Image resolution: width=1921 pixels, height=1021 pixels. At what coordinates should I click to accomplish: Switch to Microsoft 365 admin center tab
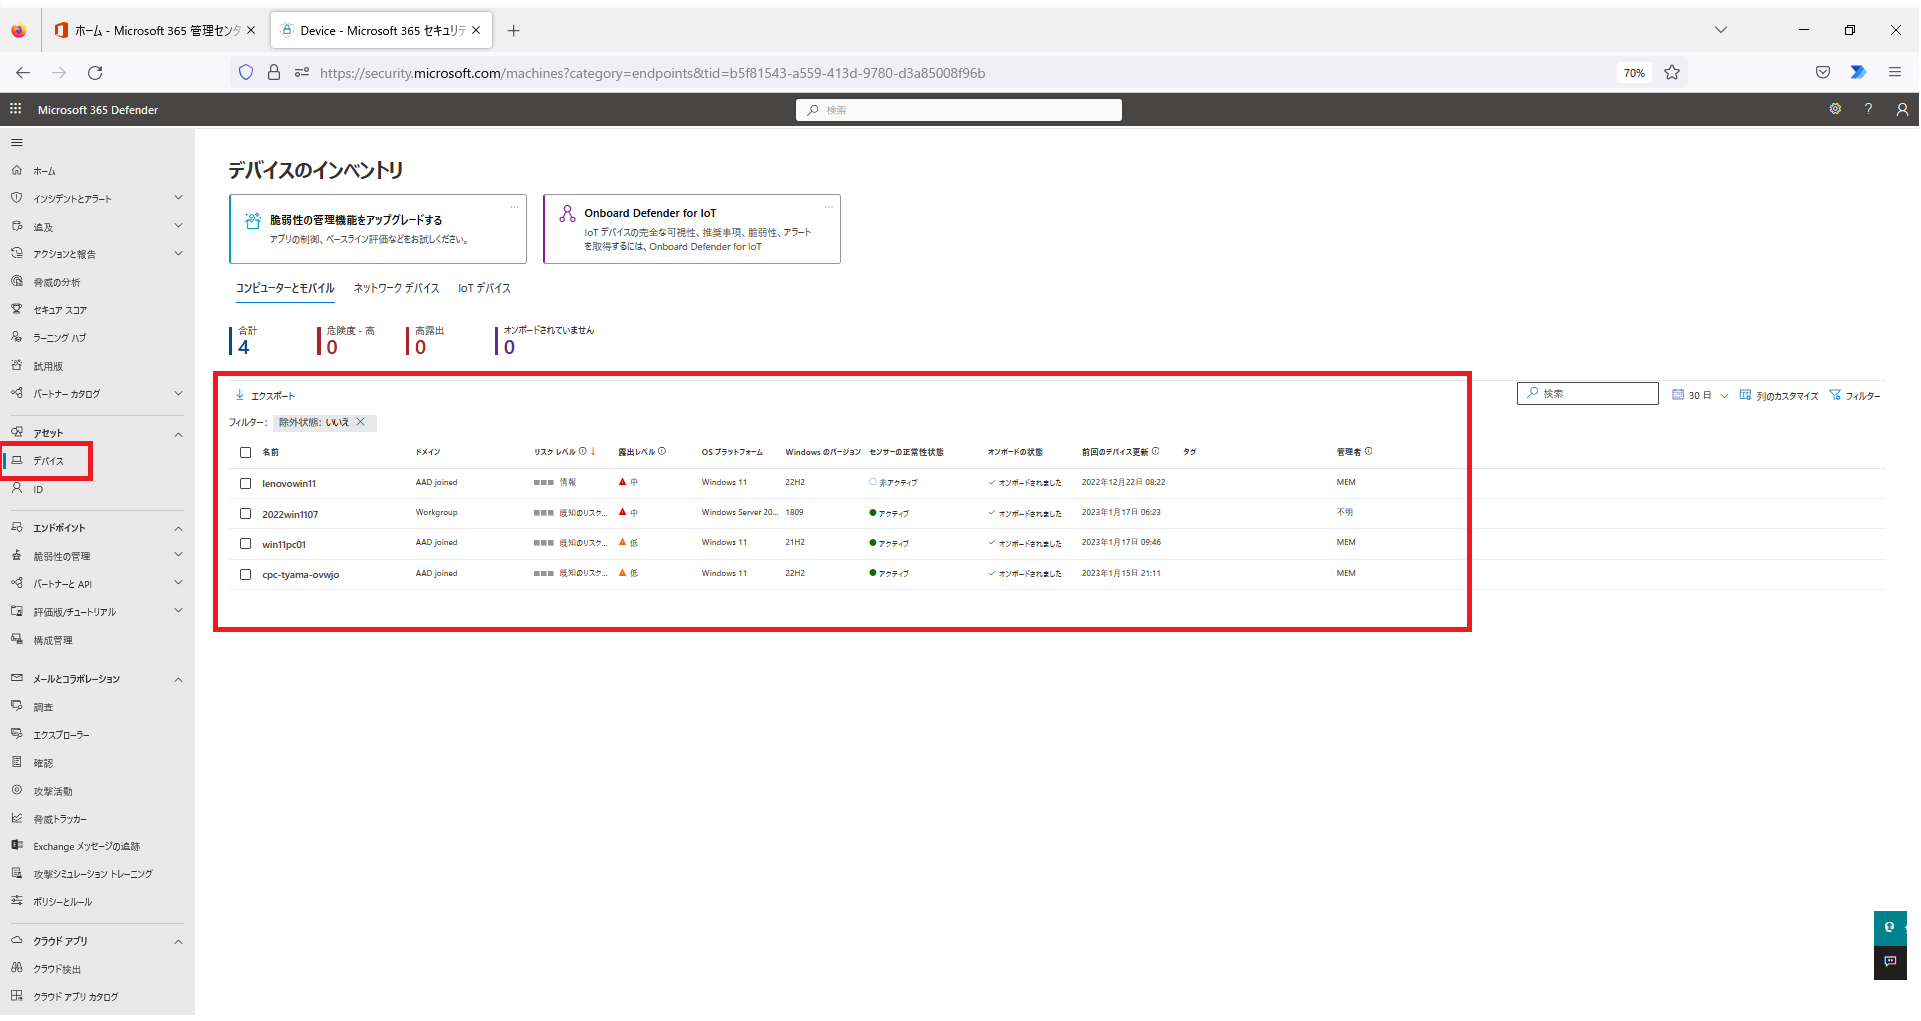pyautogui.click(x=155, y=30)
